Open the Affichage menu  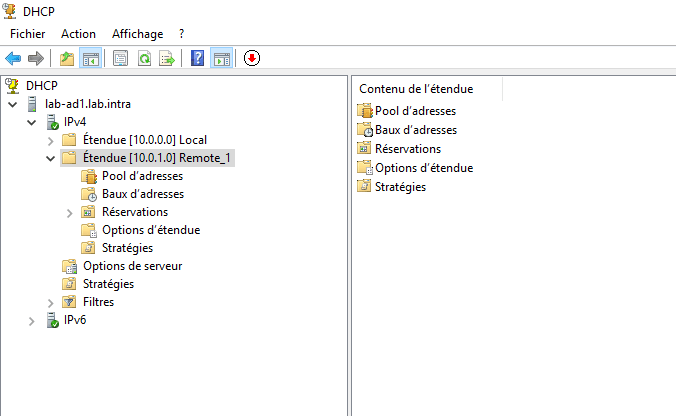coord(138,34)
